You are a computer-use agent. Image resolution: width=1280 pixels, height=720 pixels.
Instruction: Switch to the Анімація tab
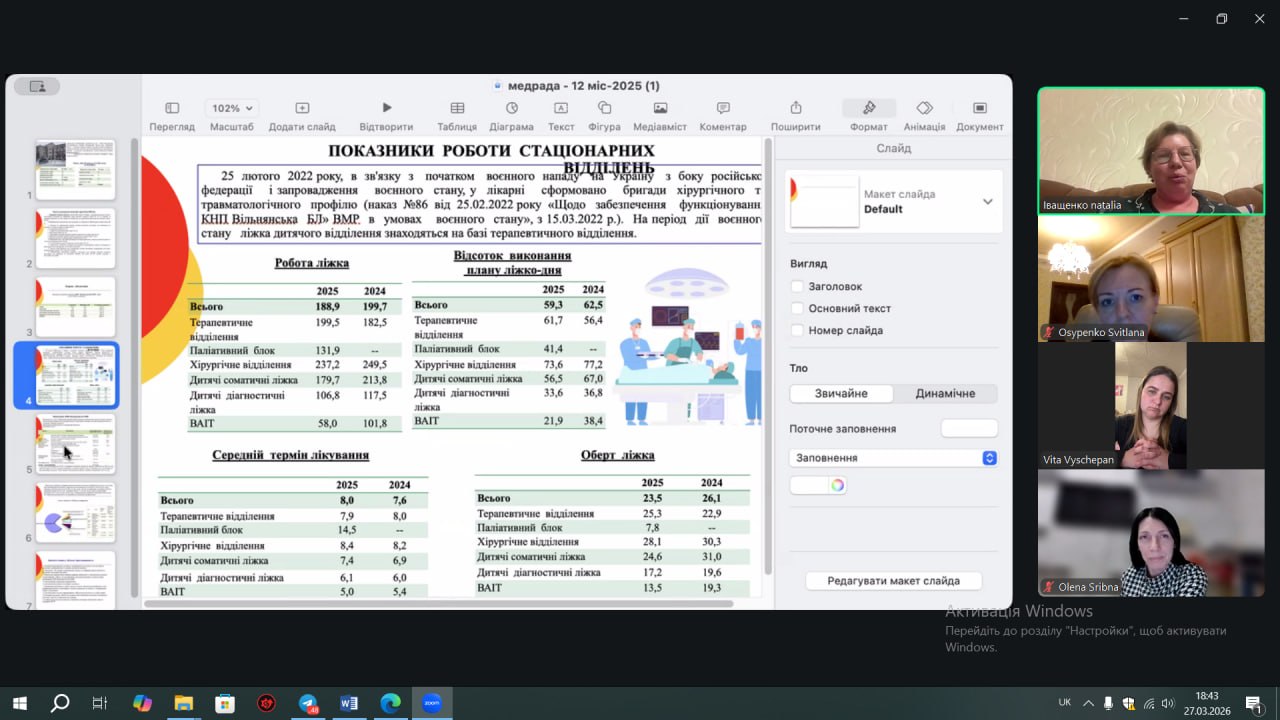tap(924, 108)
